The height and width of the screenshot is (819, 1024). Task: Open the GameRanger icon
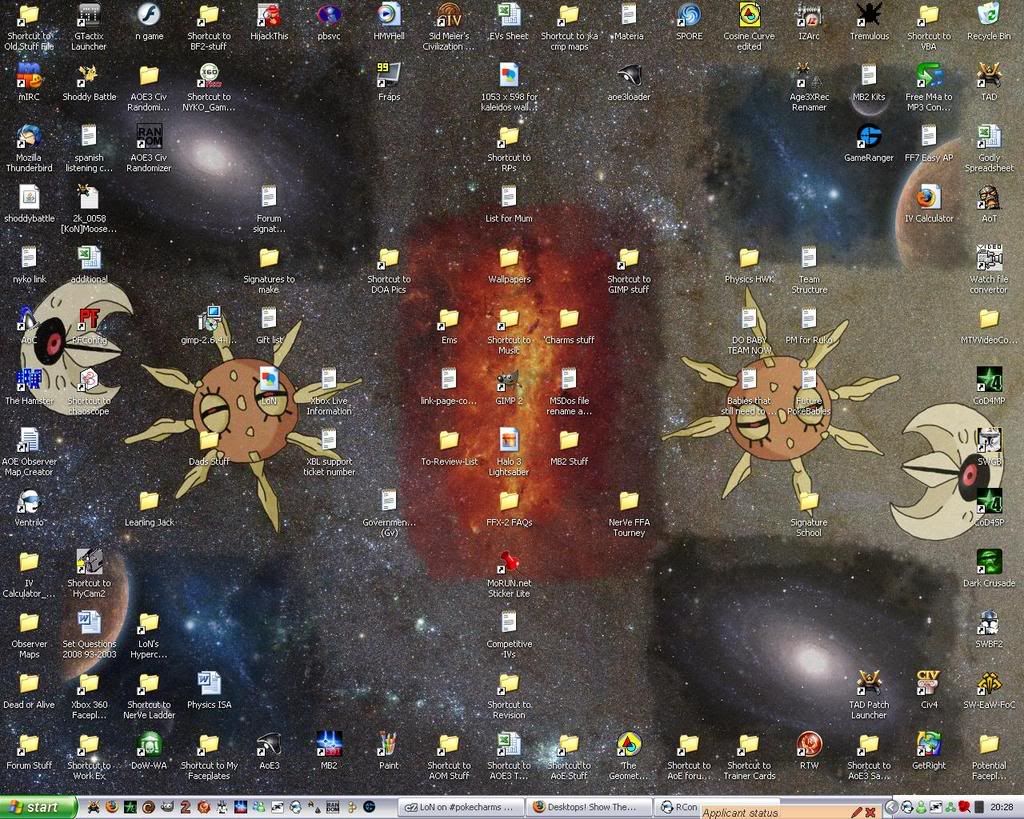tap(869, 136)
